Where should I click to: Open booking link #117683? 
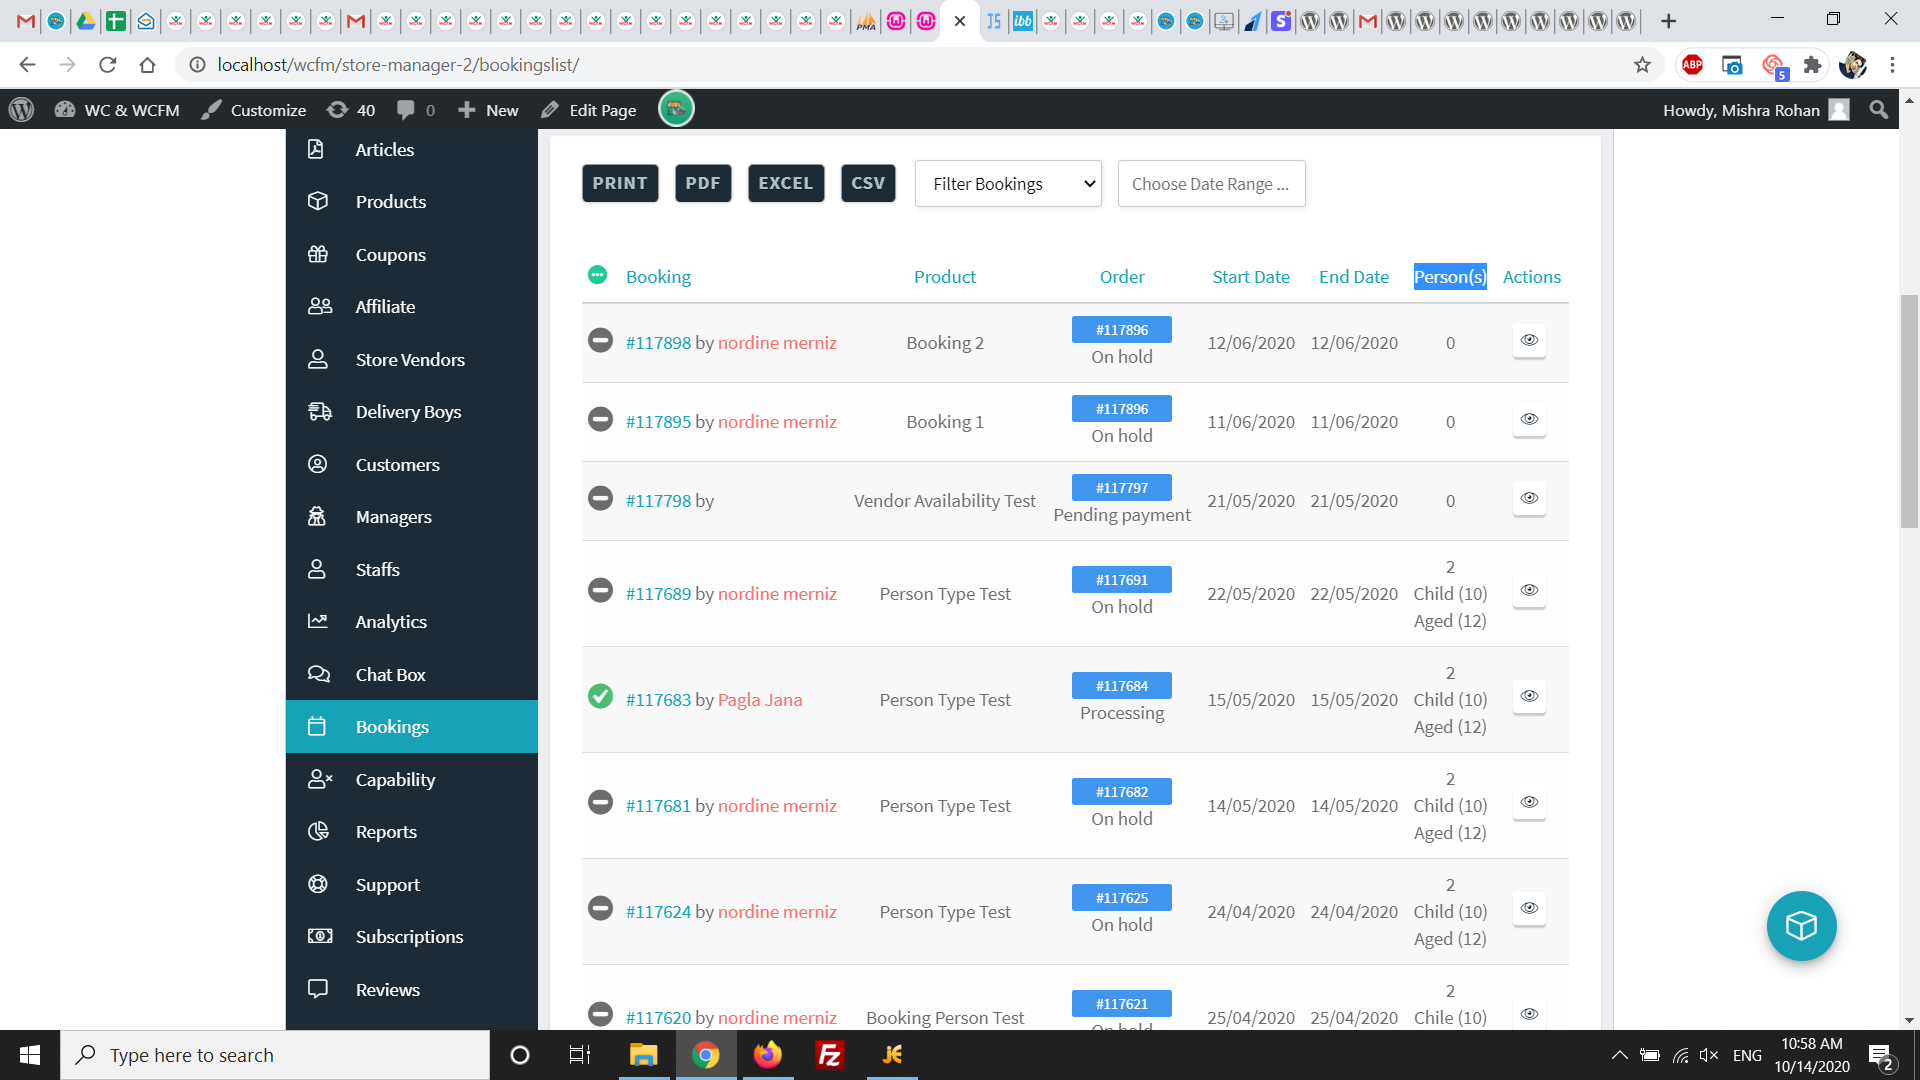tap(658, 700)
